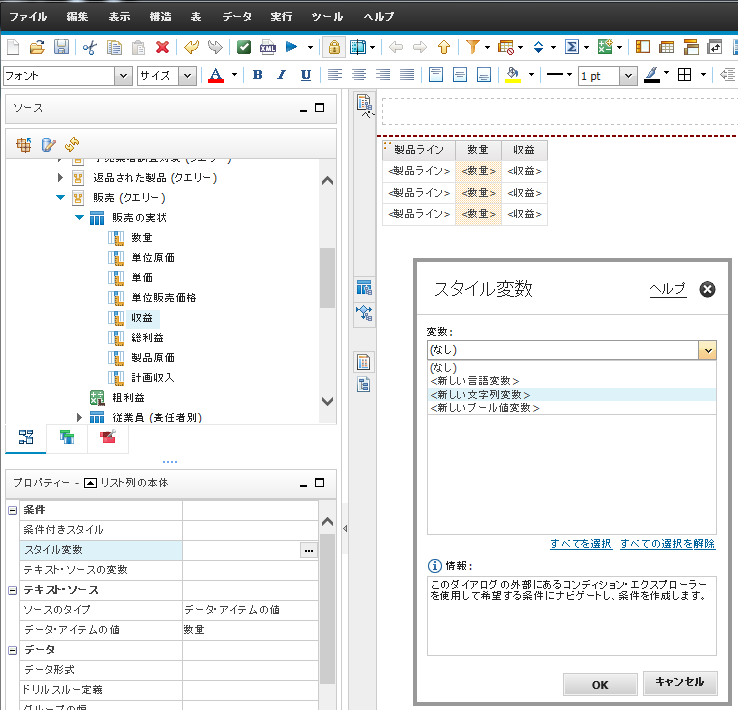
Task: Save the report with the diskette icon
Action: [x=61, y=47]
